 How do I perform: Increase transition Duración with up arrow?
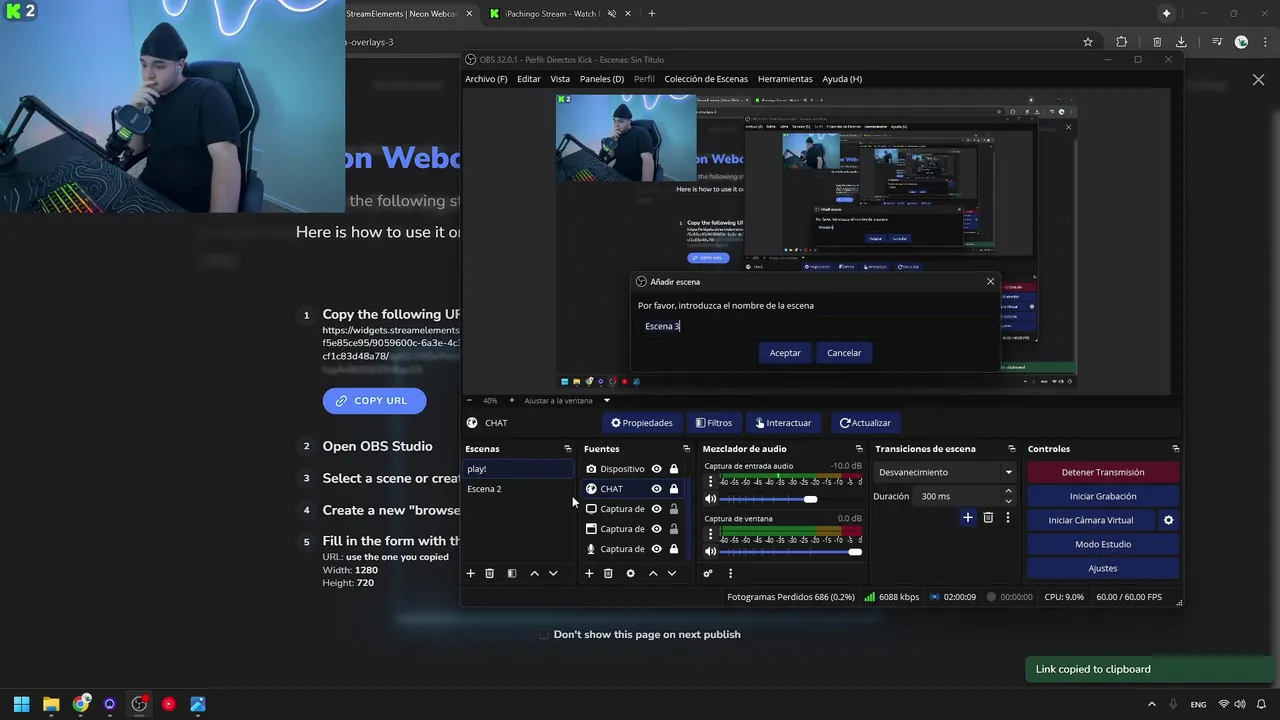(x=1008, y=491)
